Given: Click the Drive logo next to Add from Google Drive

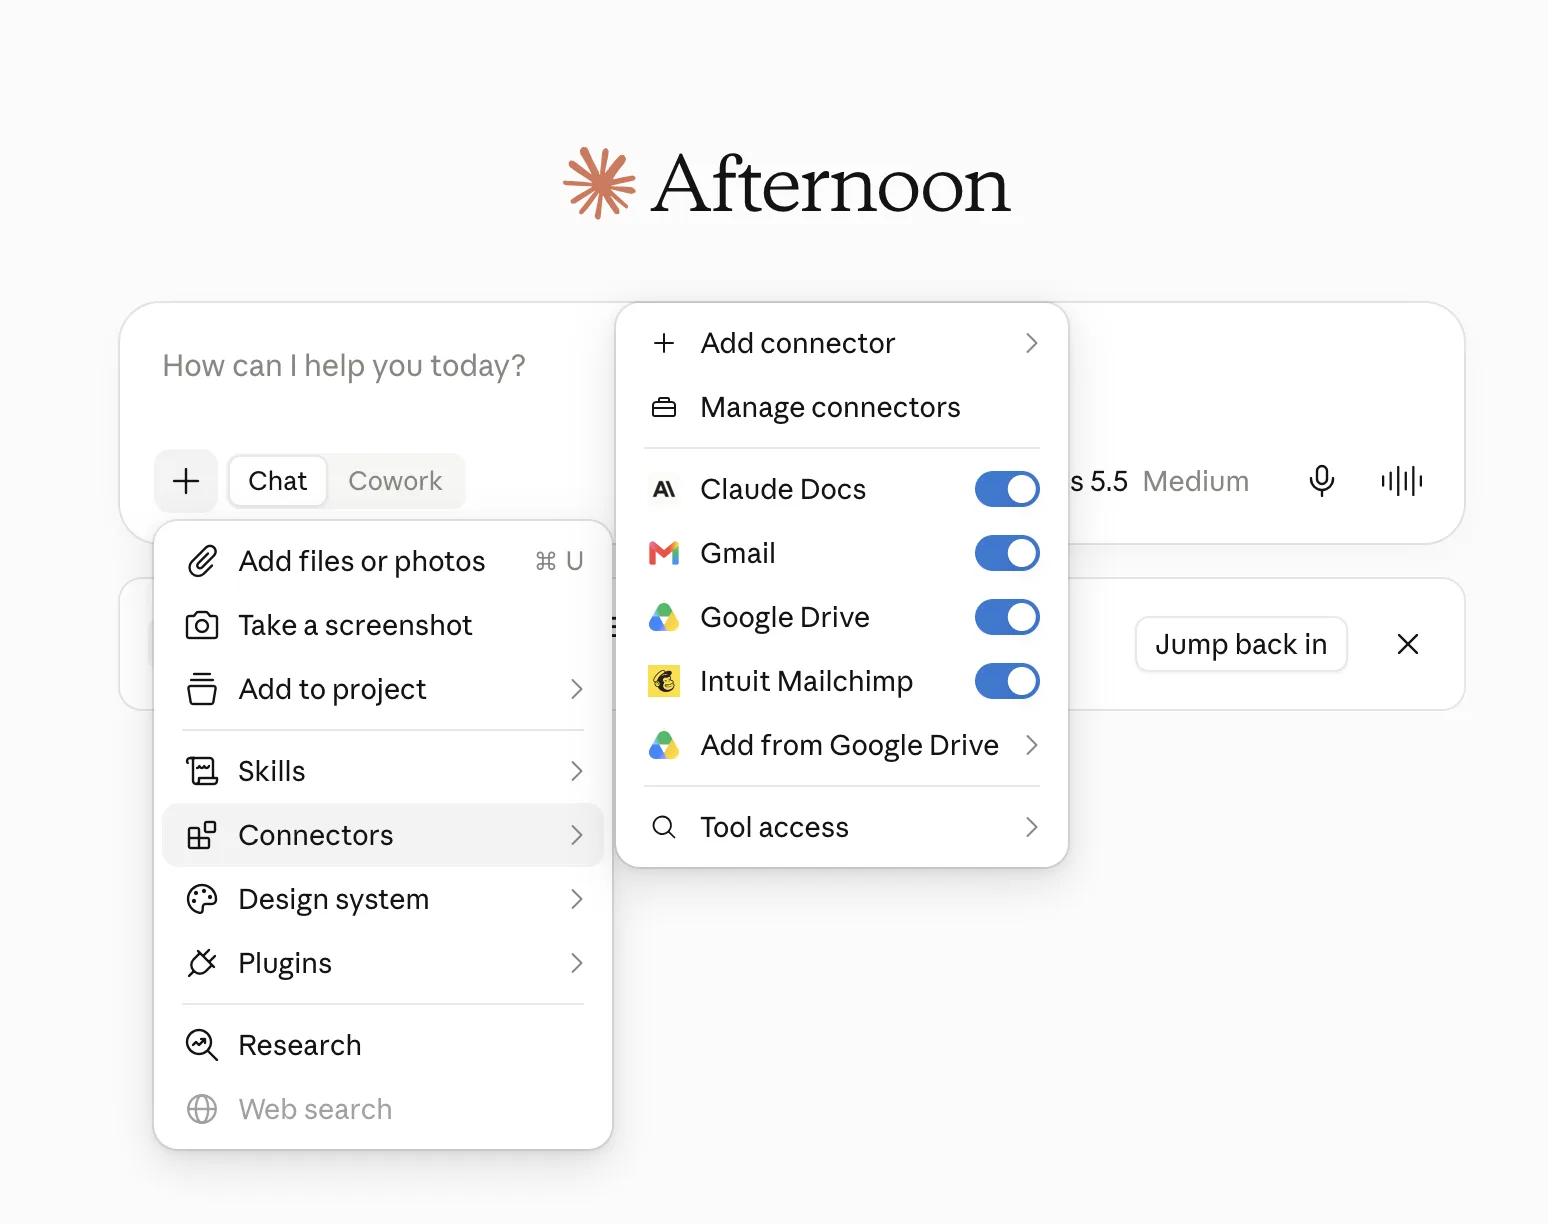Looking at the screenshot, I should (664, 745).
